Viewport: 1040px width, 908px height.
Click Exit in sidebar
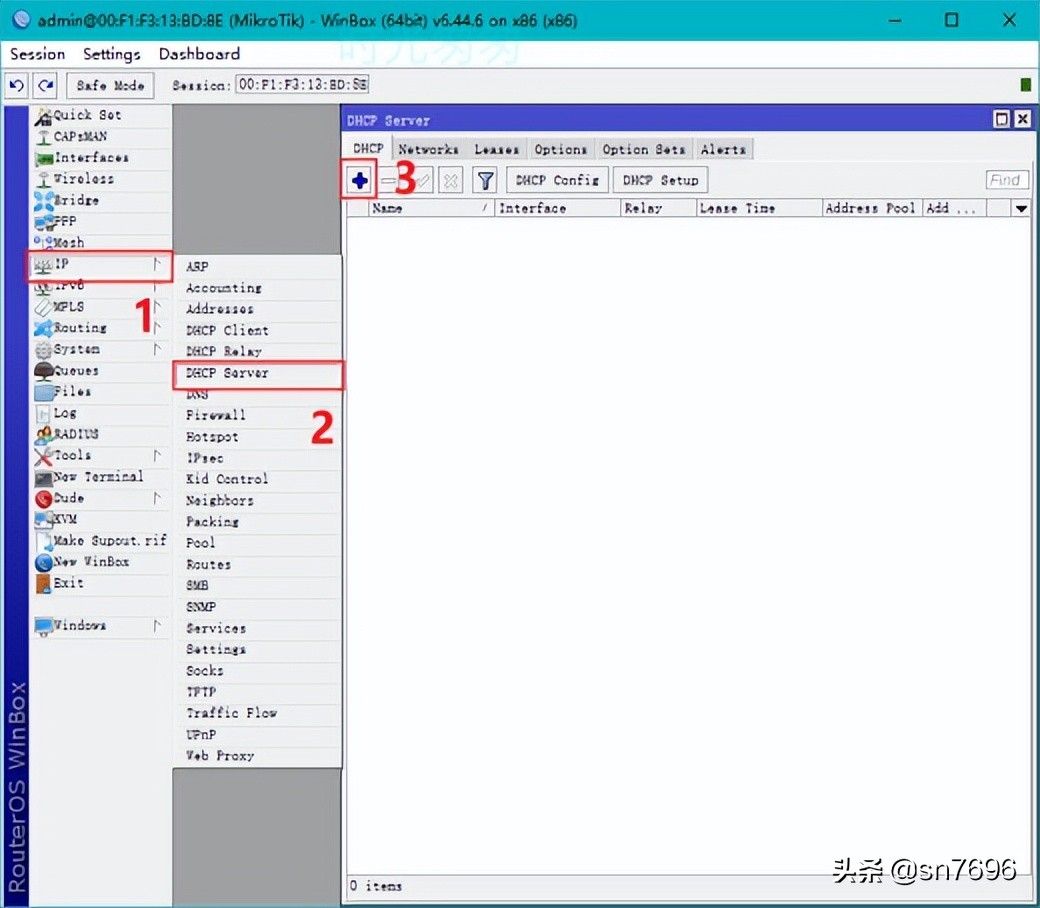point(100,583)
